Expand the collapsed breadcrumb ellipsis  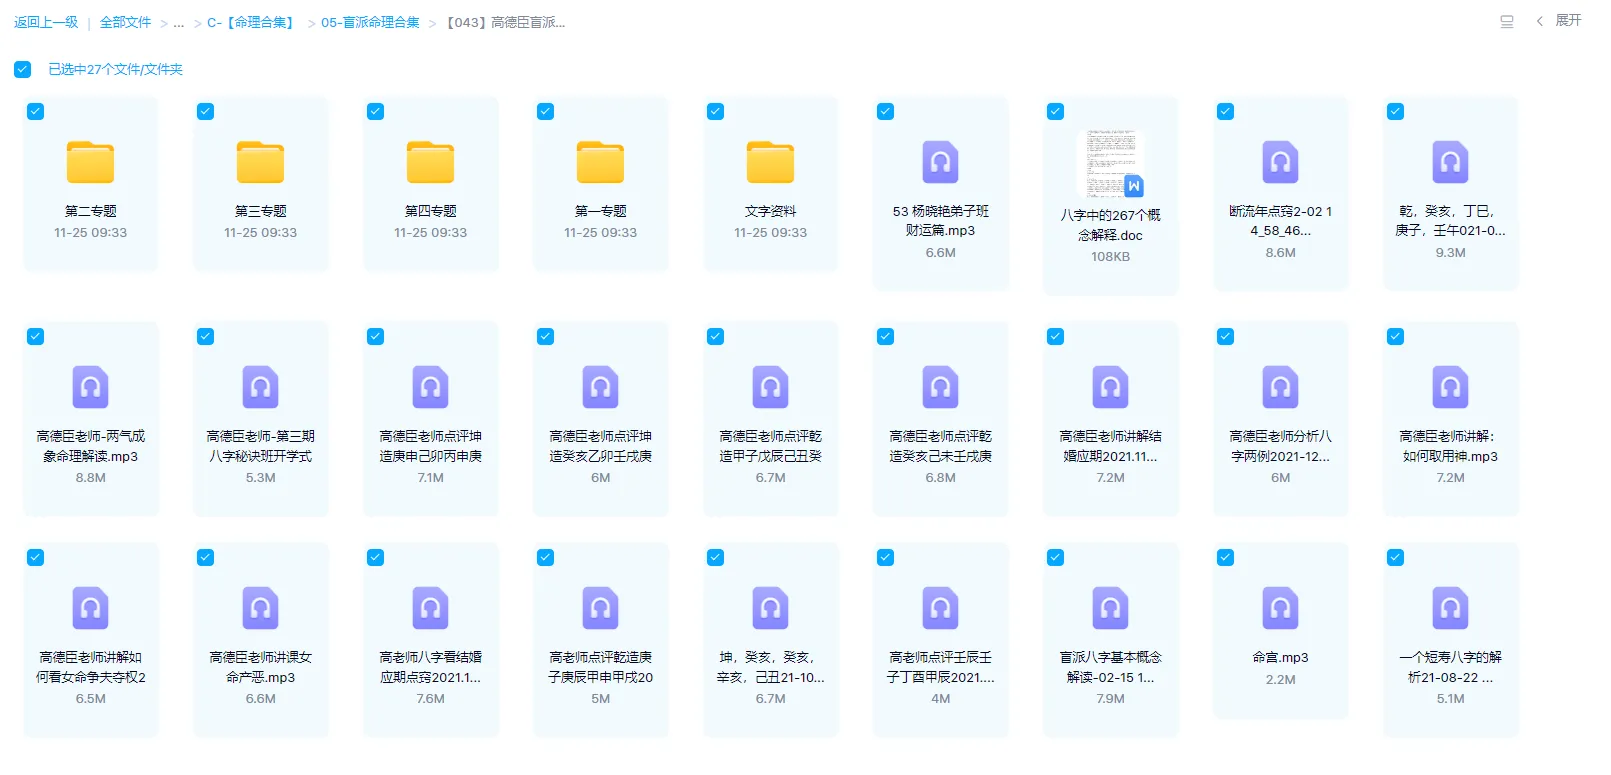point(179,23)
